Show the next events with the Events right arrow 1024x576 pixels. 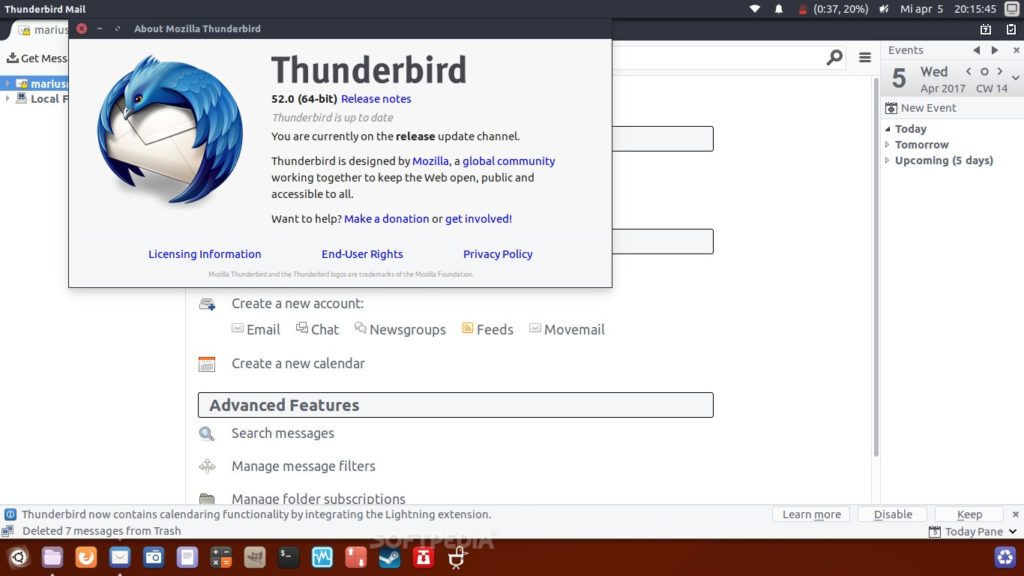pos(995,50)
